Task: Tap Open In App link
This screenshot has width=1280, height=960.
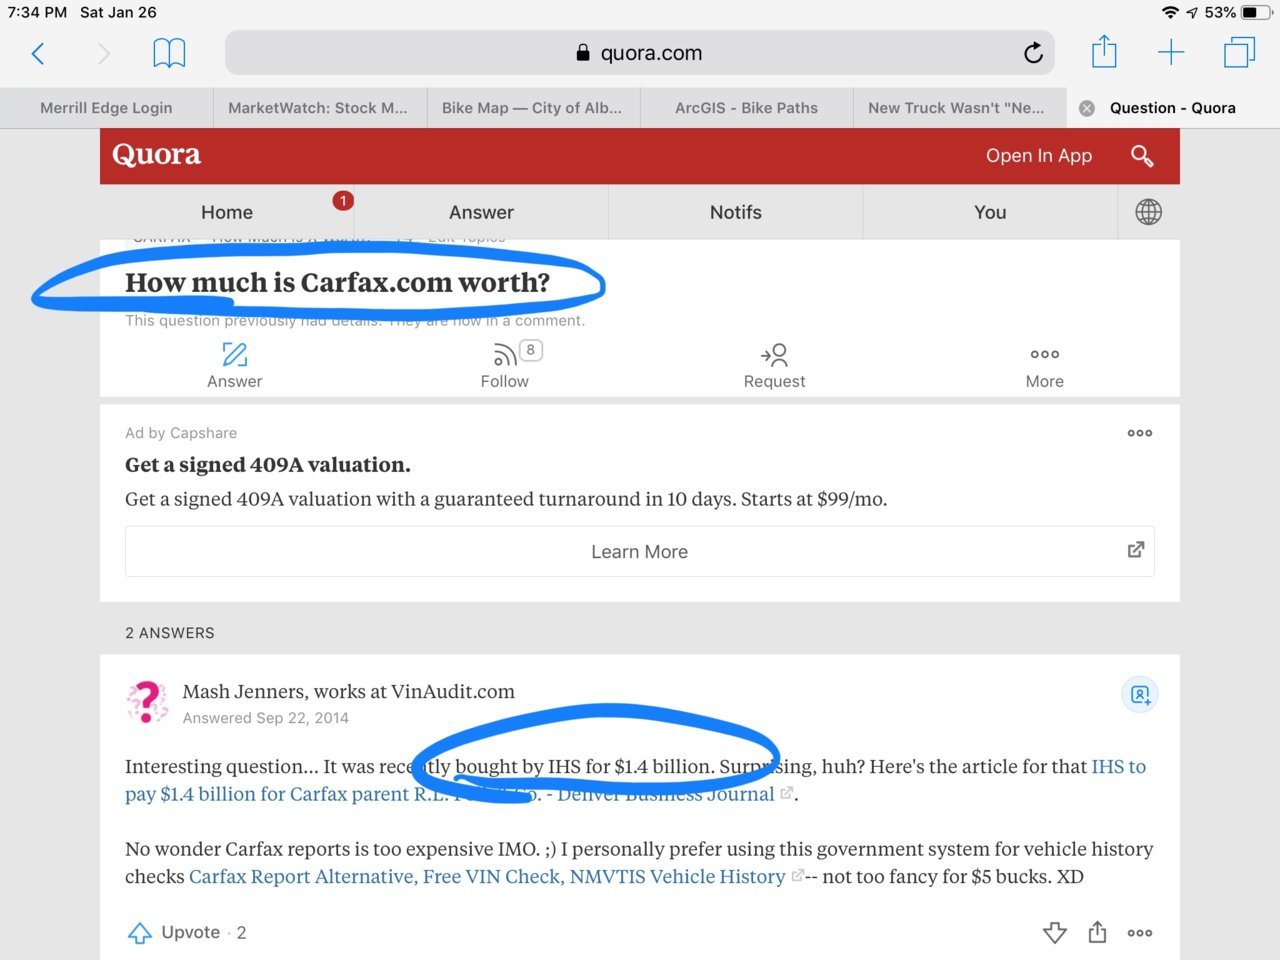Action: (x=1039, y=156)
